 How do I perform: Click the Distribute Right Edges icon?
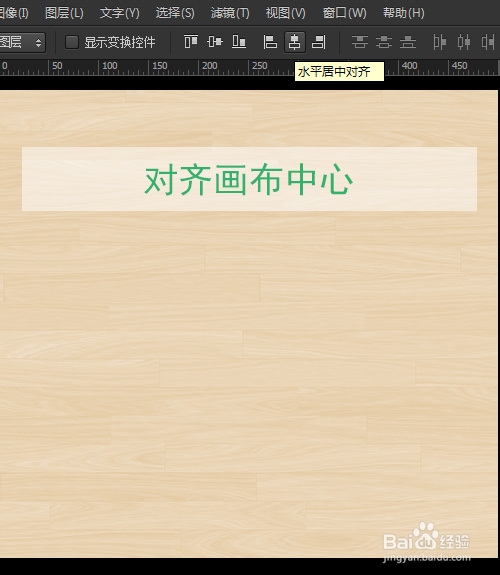488,42
